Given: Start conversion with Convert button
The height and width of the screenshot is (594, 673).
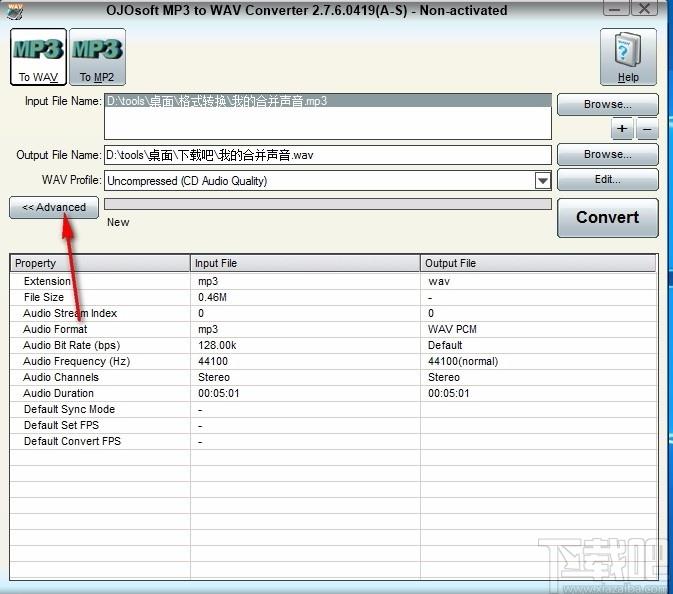Looking at the screenshot, I should point(607,218).
